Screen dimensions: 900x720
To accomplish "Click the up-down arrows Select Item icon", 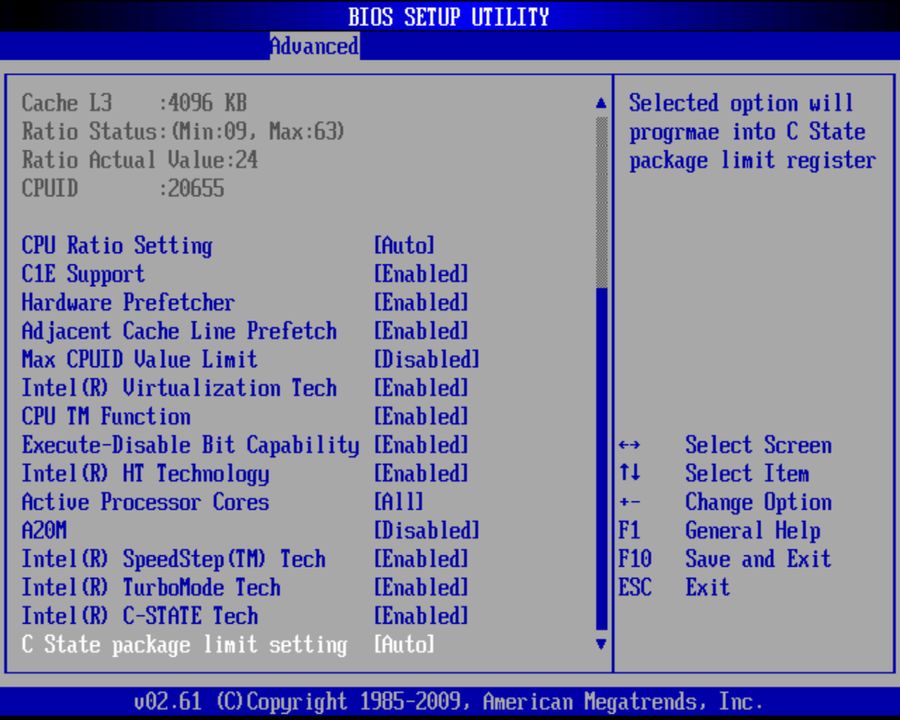I will point(630,473).
